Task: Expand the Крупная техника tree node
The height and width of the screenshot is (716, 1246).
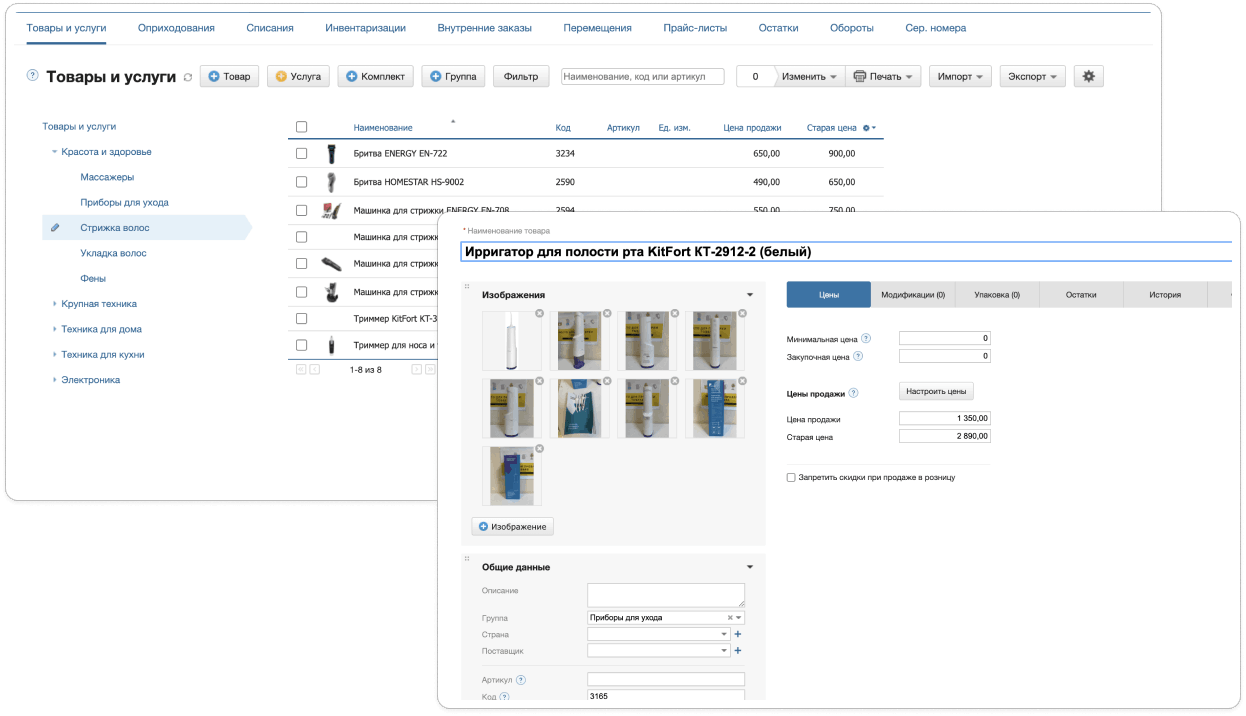Action: pyautogui.click(x=55, y=304)
